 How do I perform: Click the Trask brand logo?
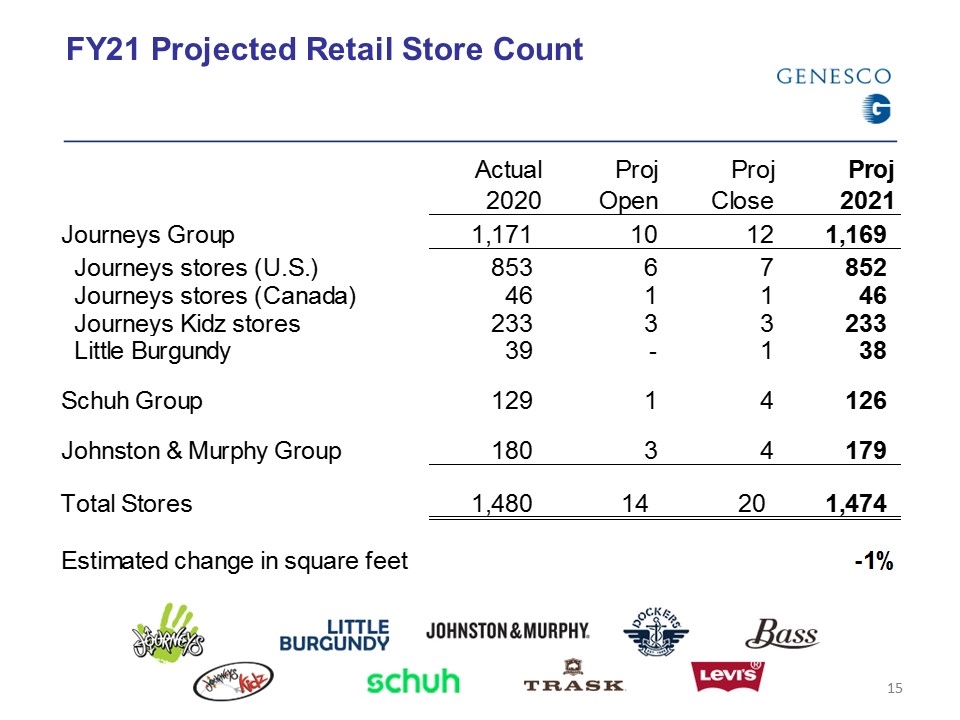click(574, 676)
